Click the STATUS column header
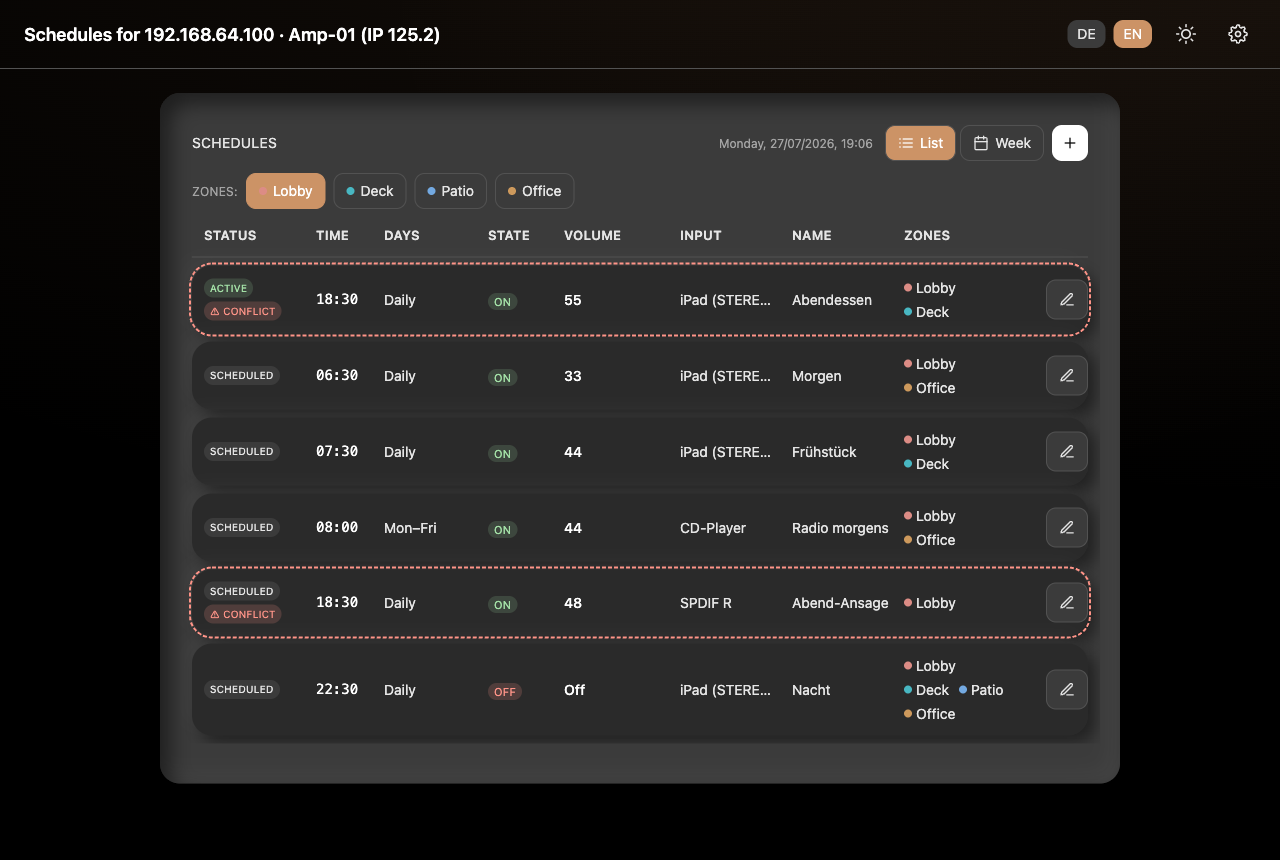The height and width of the screenshot is (860, 1280). [x=230, y=236]
